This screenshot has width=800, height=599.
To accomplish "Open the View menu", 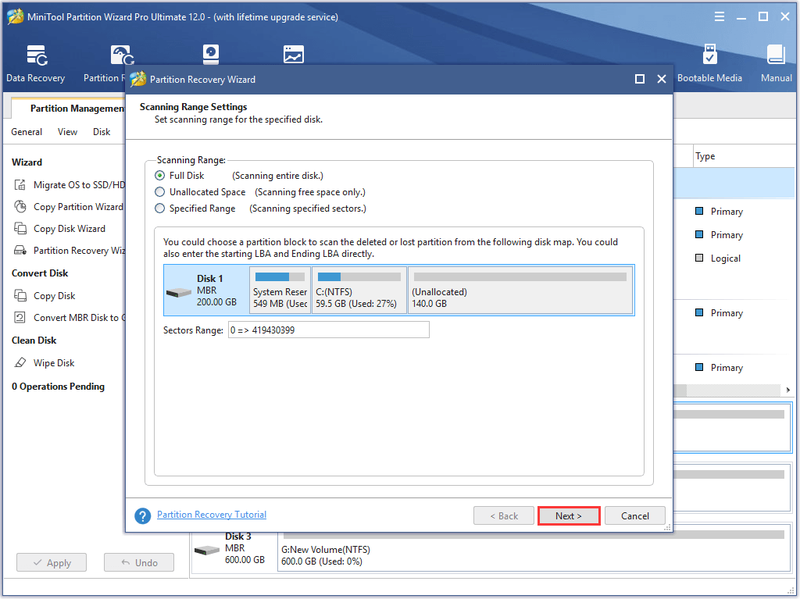I will (67, 132).
